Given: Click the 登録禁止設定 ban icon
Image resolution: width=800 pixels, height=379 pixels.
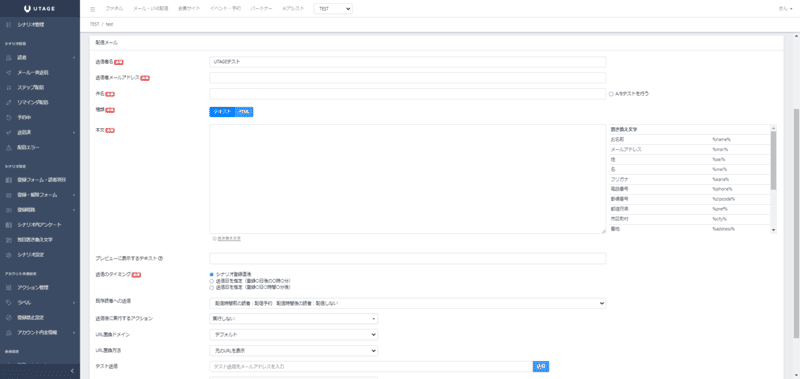Looking at the screenshot, I should [x=9, y=317].
